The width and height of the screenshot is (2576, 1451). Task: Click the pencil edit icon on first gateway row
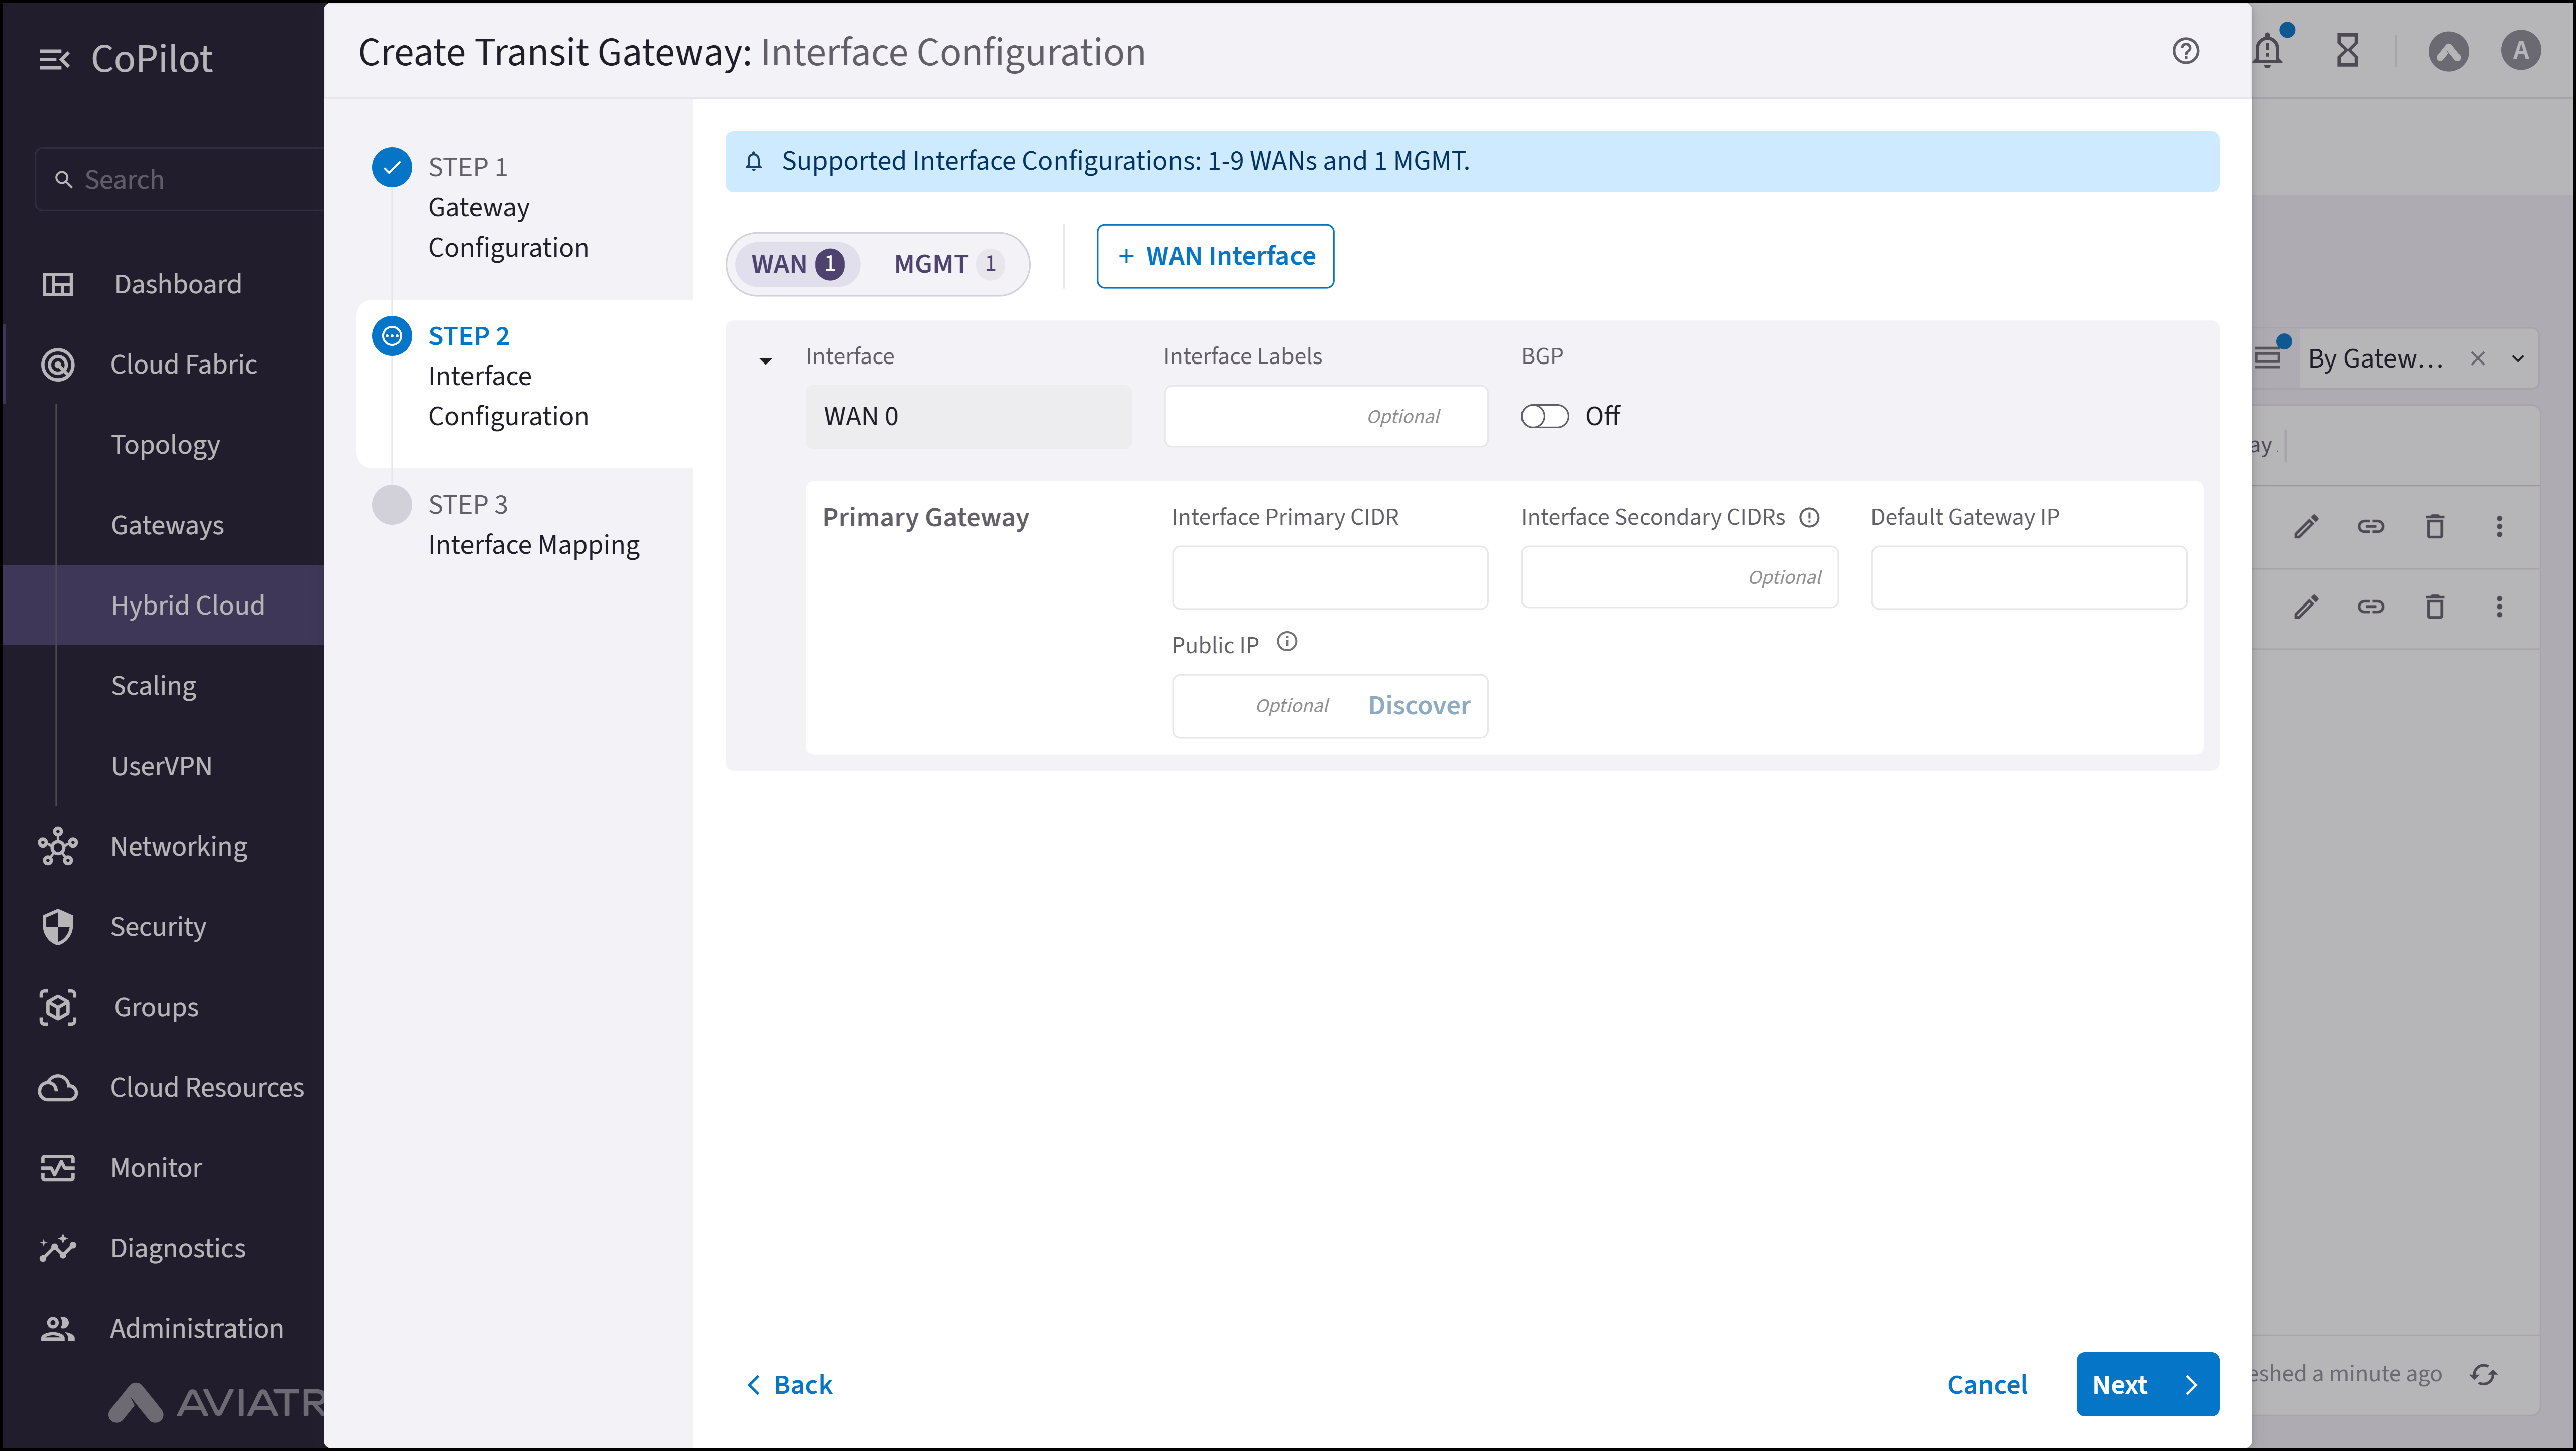point(2307,526)
